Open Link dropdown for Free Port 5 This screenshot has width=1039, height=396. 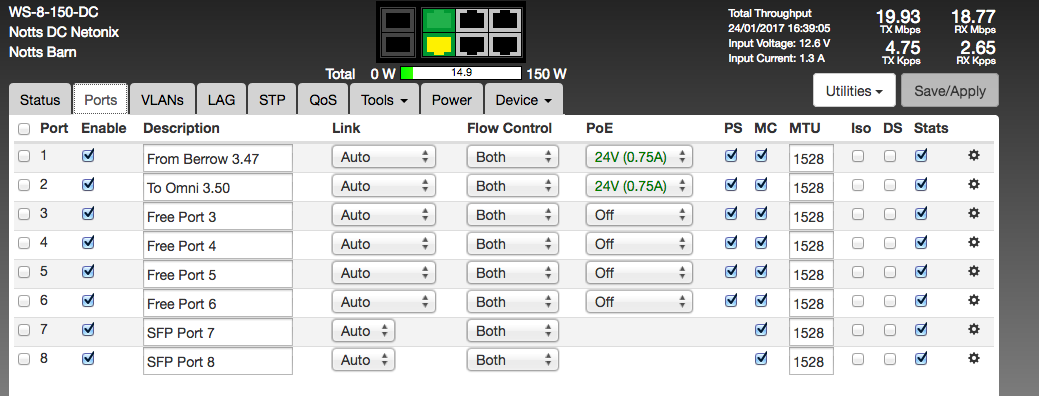384,273
